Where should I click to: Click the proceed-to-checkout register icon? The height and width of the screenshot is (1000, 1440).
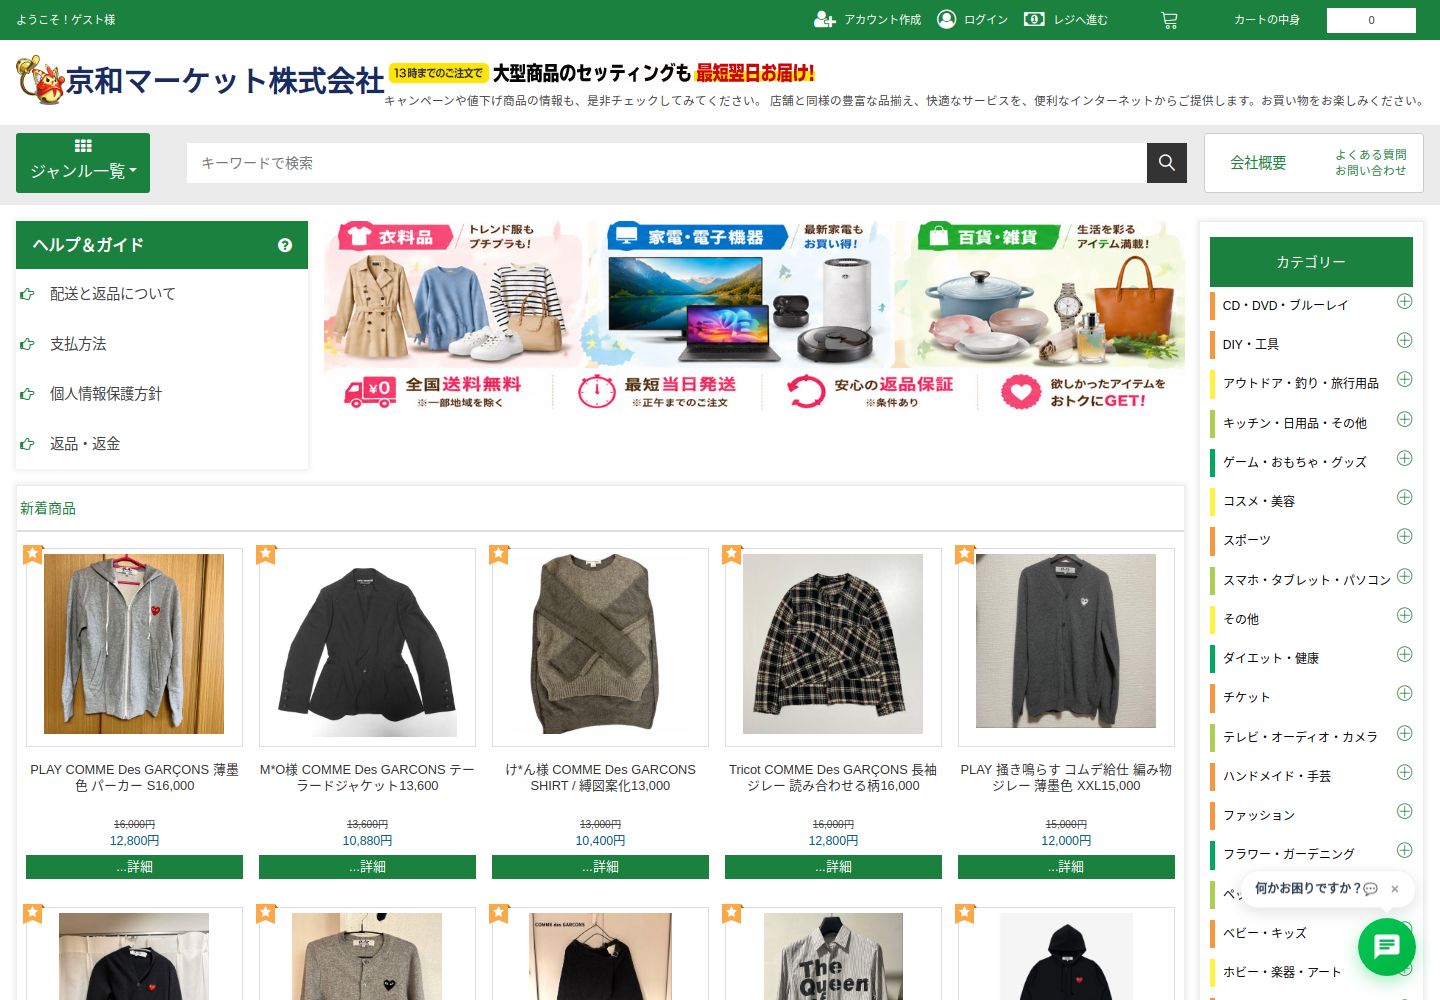coord(1034,19)
